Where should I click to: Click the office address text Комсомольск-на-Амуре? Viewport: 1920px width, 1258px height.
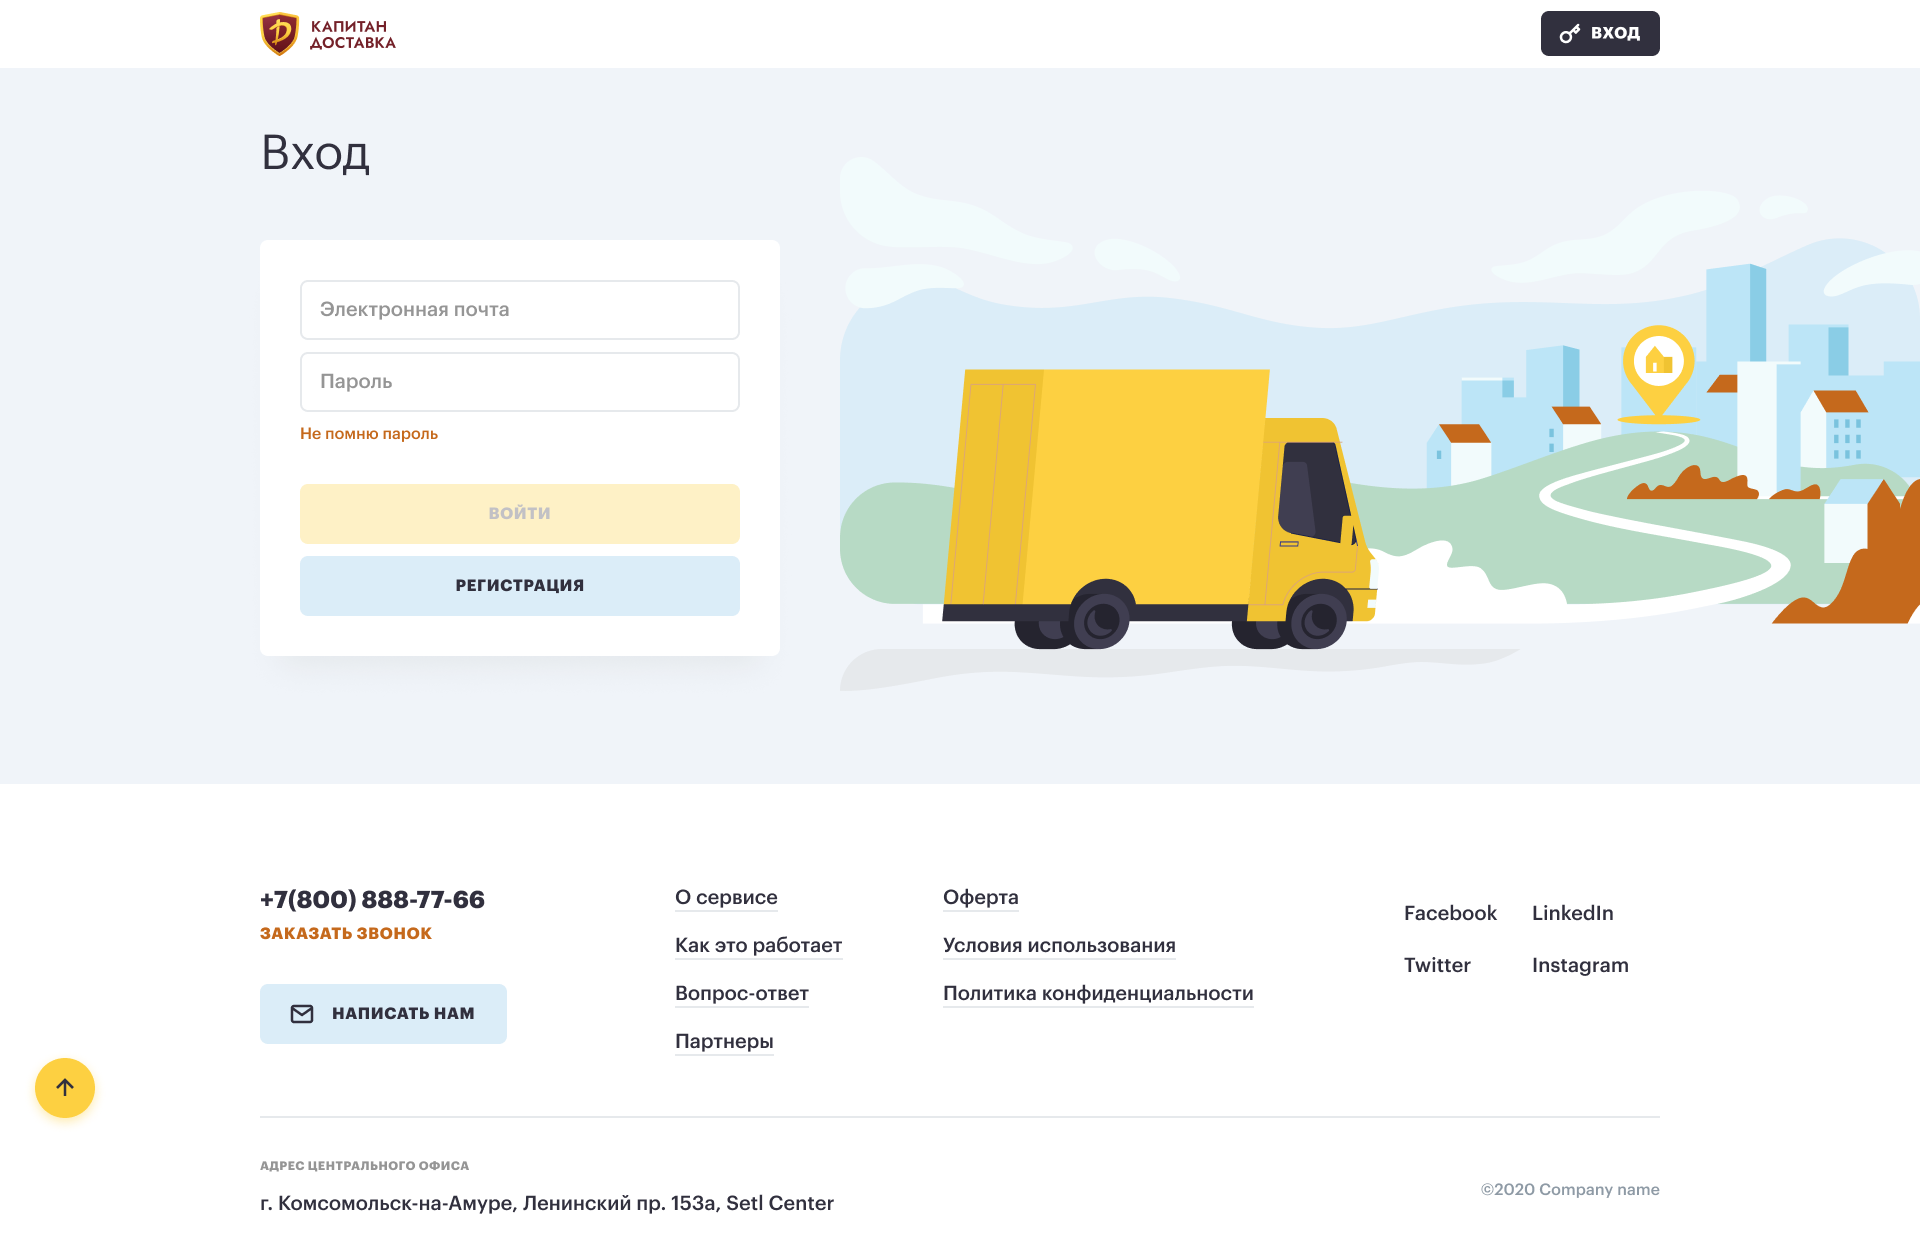coord(547,1203)
